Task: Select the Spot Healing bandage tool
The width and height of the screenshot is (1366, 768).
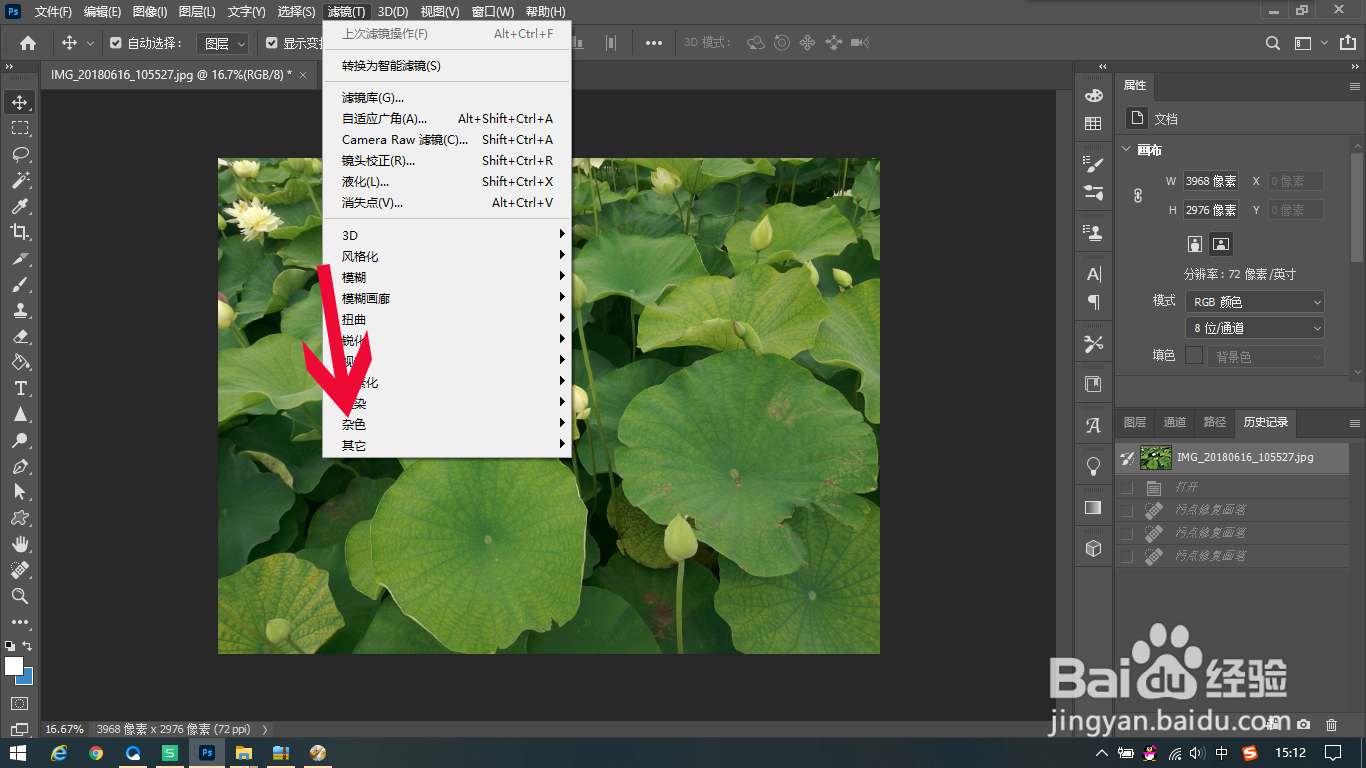Action: [x=19, y=570]
